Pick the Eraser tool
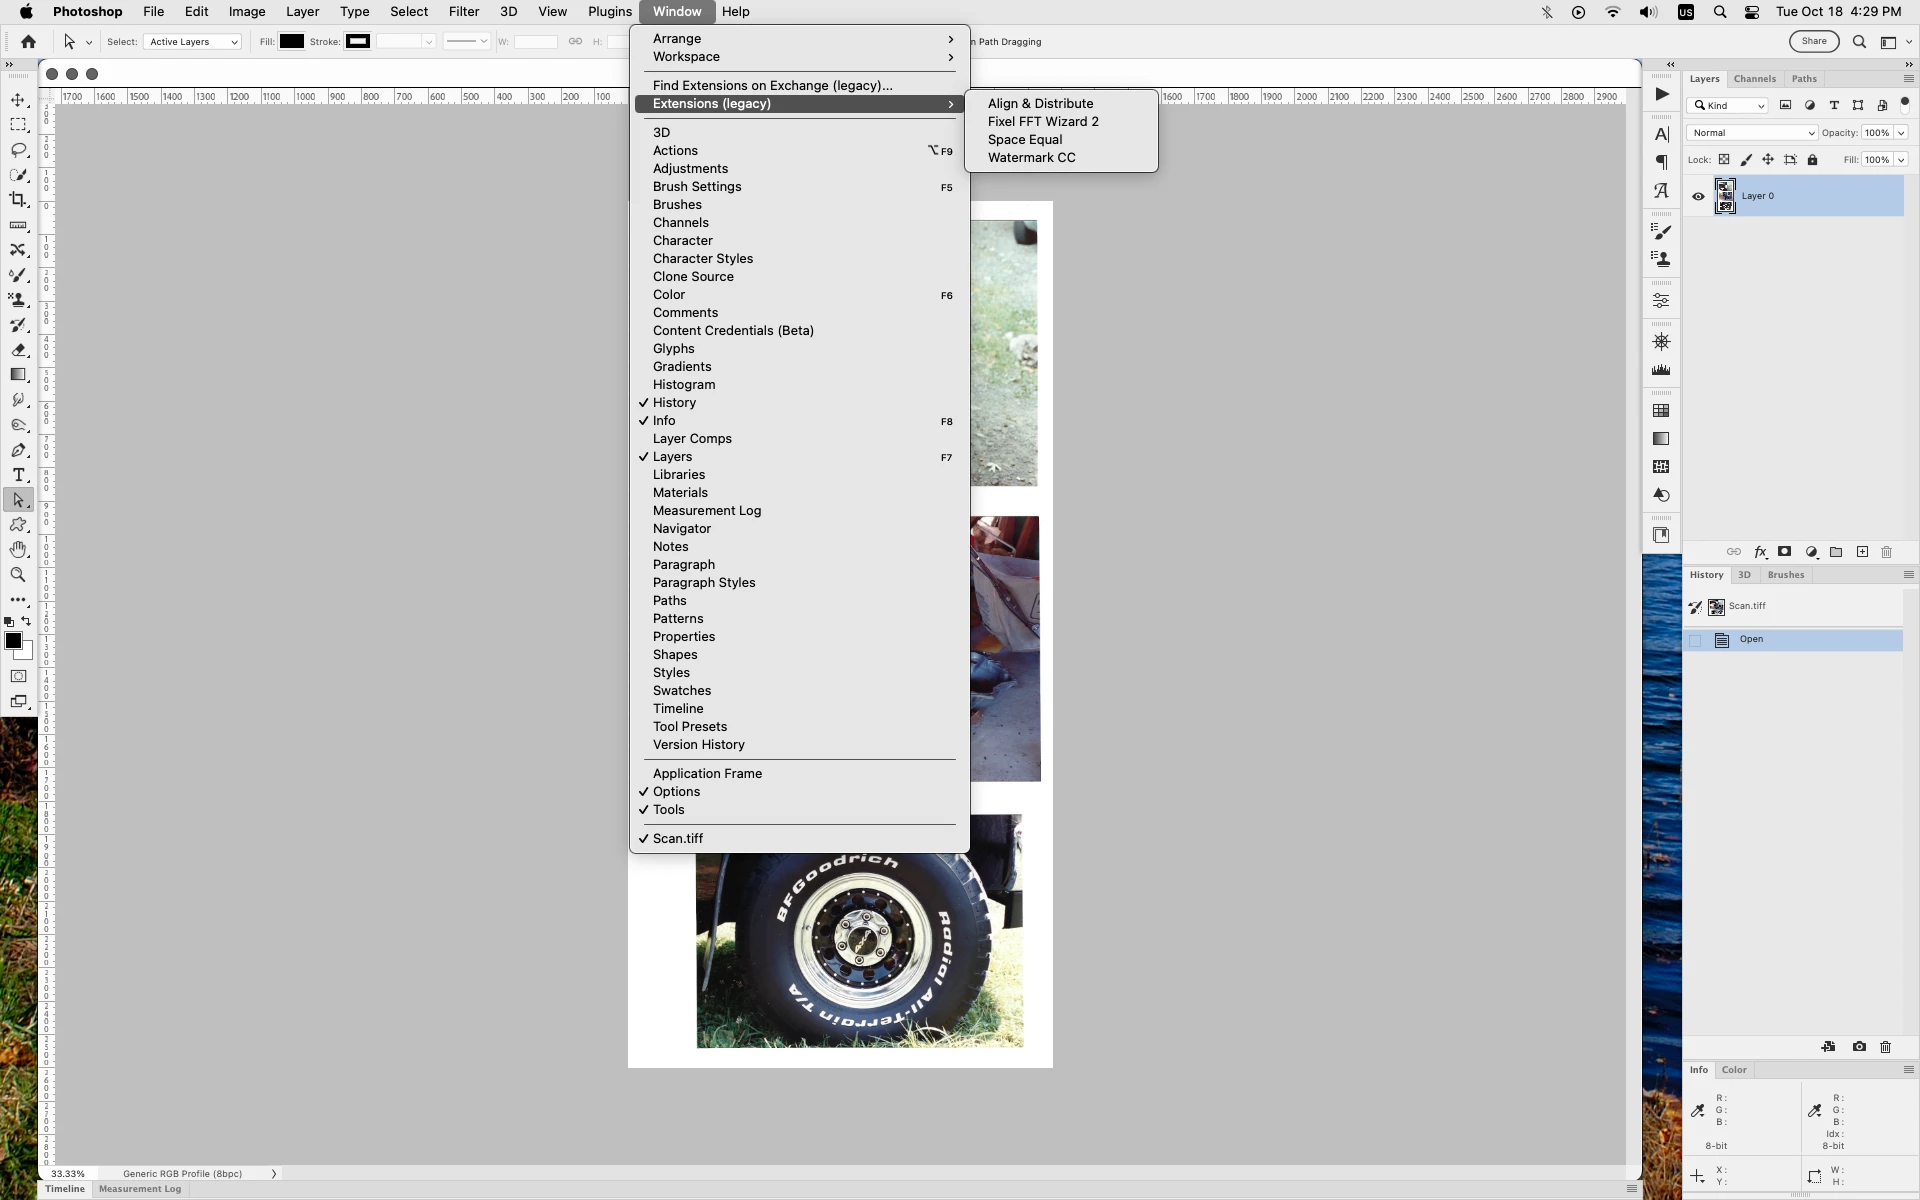The image size is (1920, 1200). [x=18, y=350]
